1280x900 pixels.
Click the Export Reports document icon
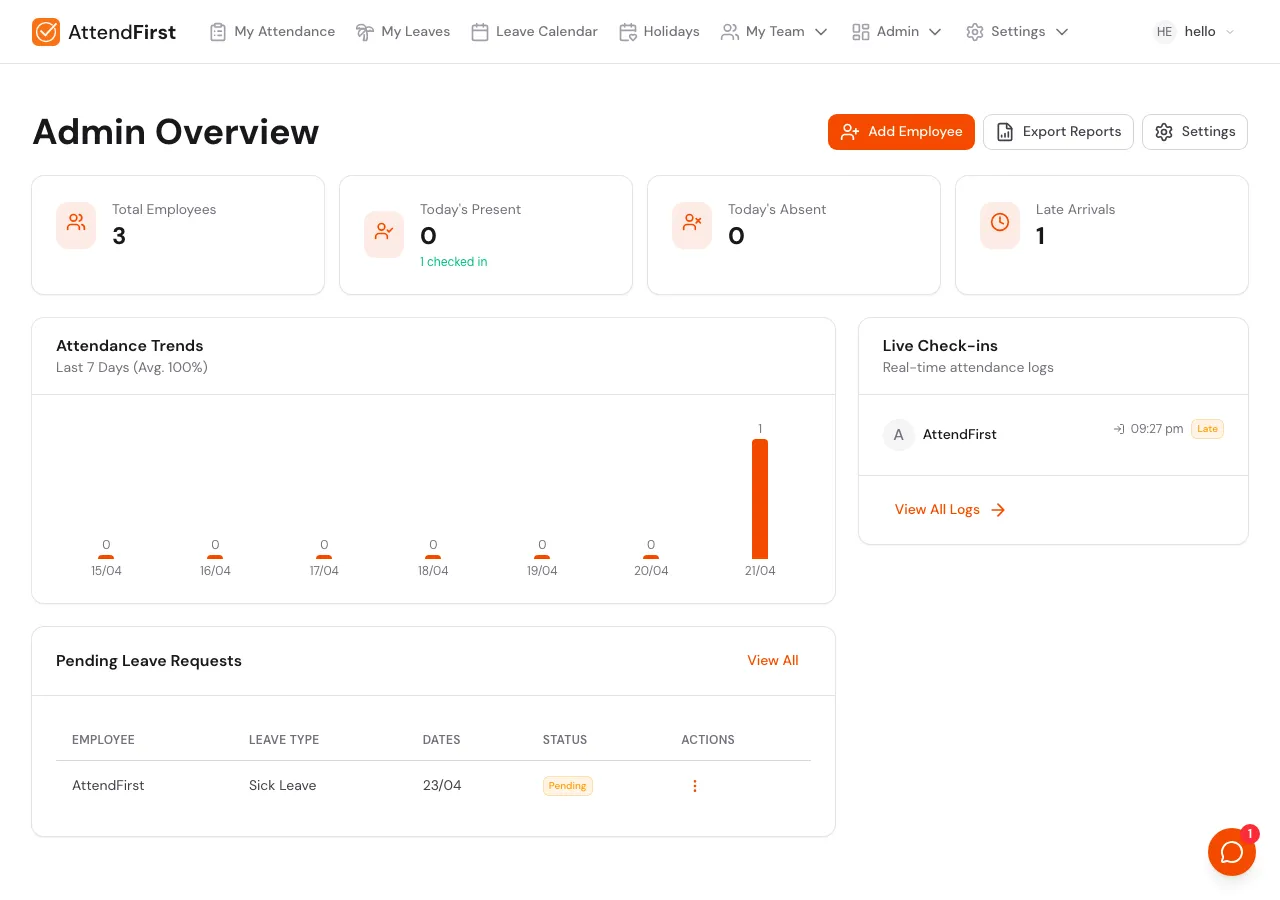pos(1005,132)
